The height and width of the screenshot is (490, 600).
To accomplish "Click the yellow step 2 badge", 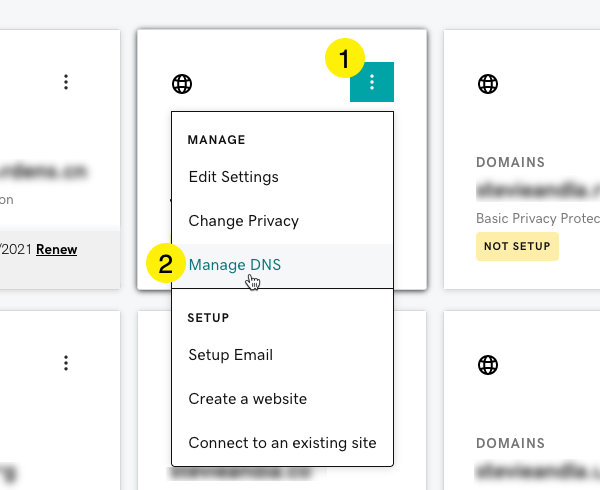I will (165, 264).
